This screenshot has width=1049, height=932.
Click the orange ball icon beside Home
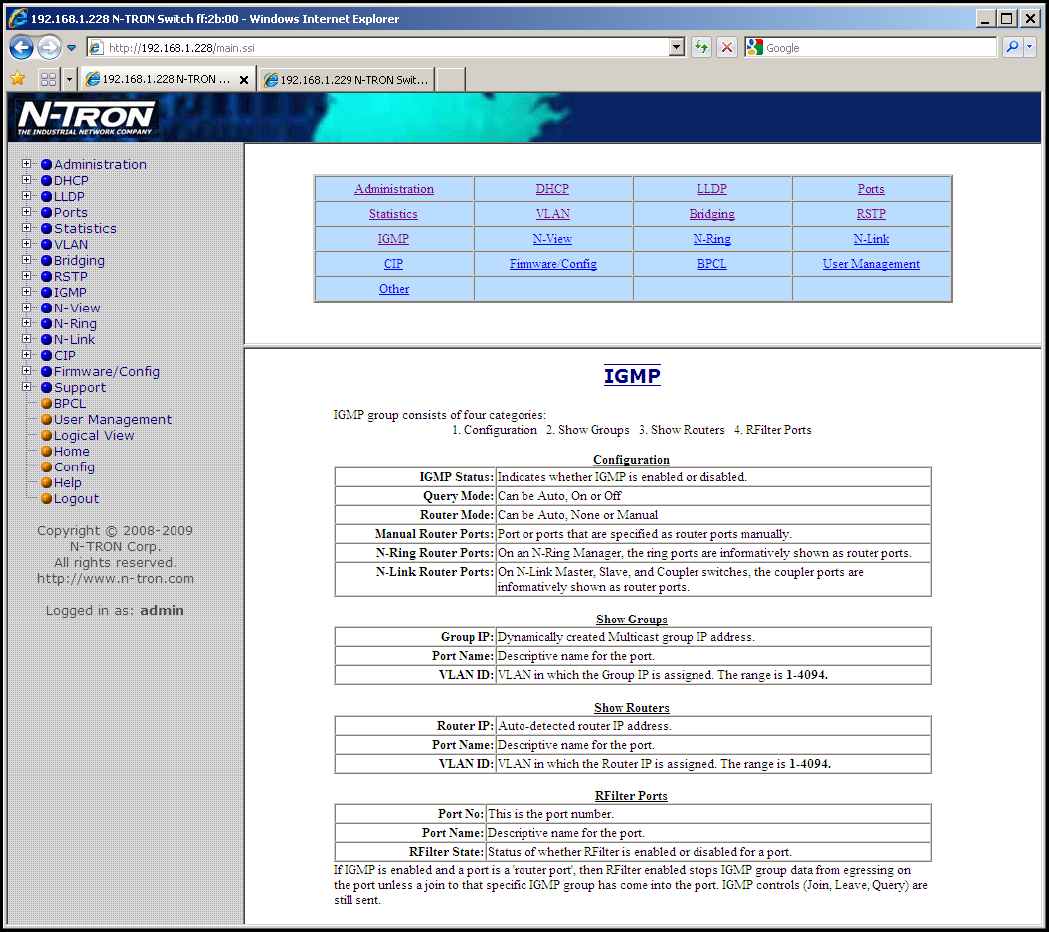46,452
